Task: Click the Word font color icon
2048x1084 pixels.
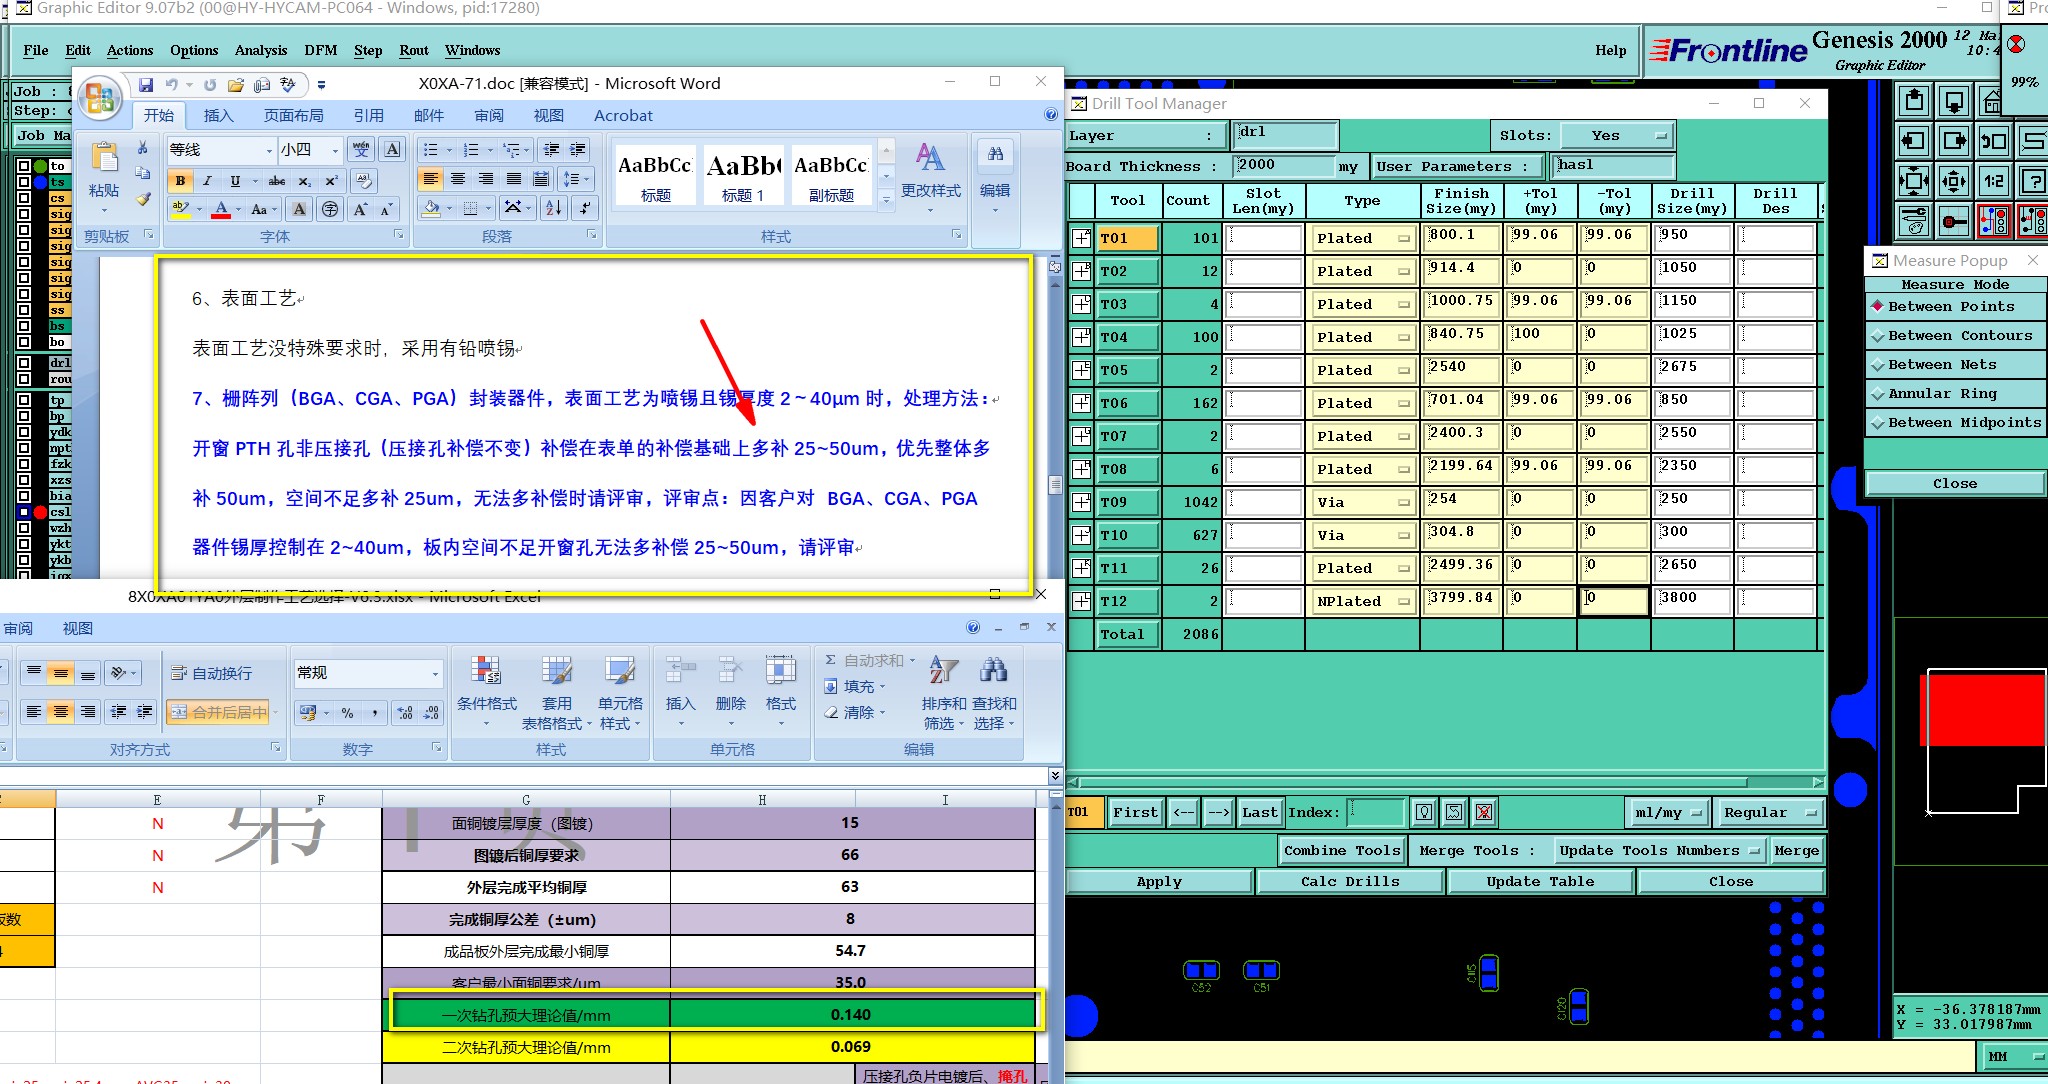Action: pos(222,209)
